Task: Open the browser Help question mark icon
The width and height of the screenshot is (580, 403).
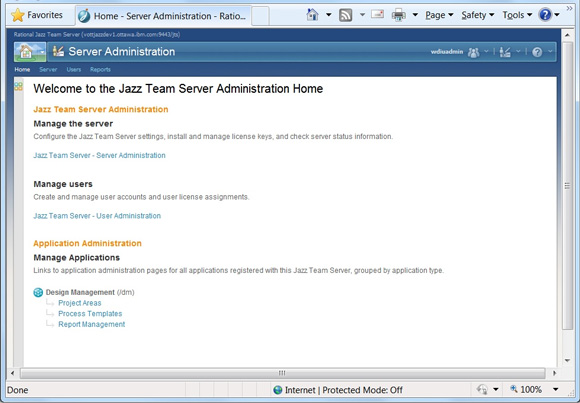Action: point(545,15)
